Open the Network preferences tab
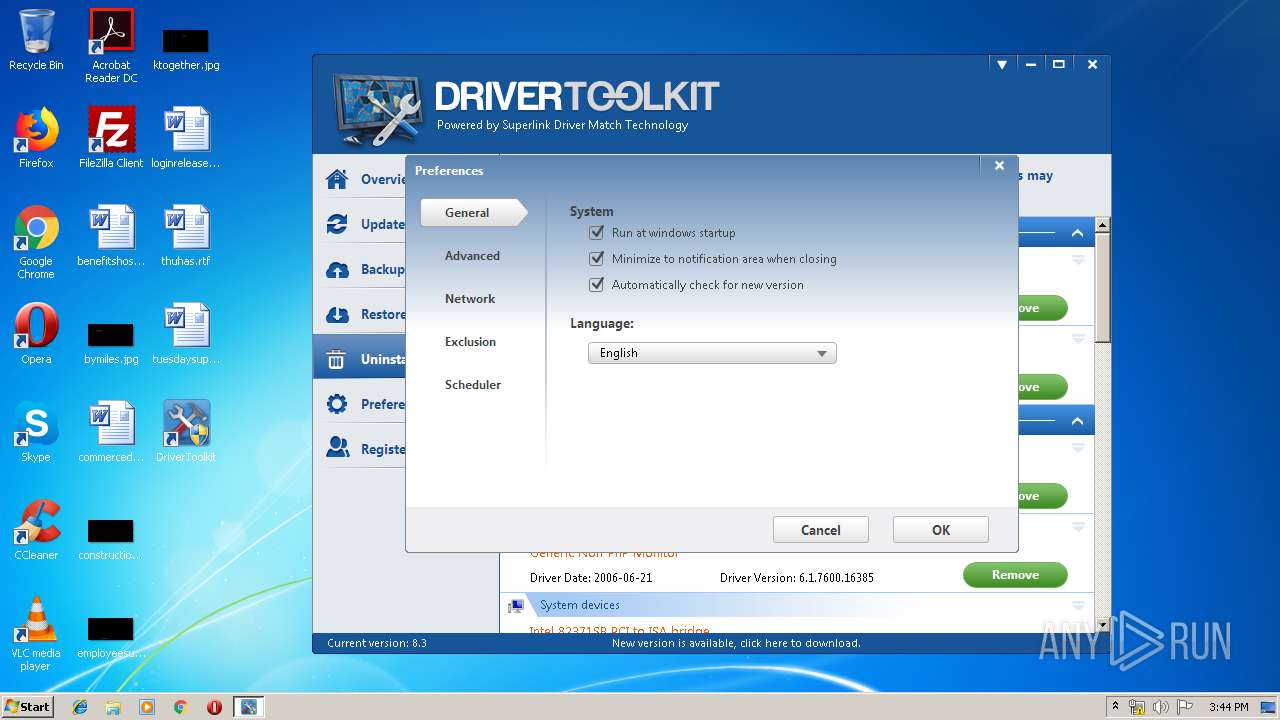Screen dimensions: 1280x720 [470, 299]
